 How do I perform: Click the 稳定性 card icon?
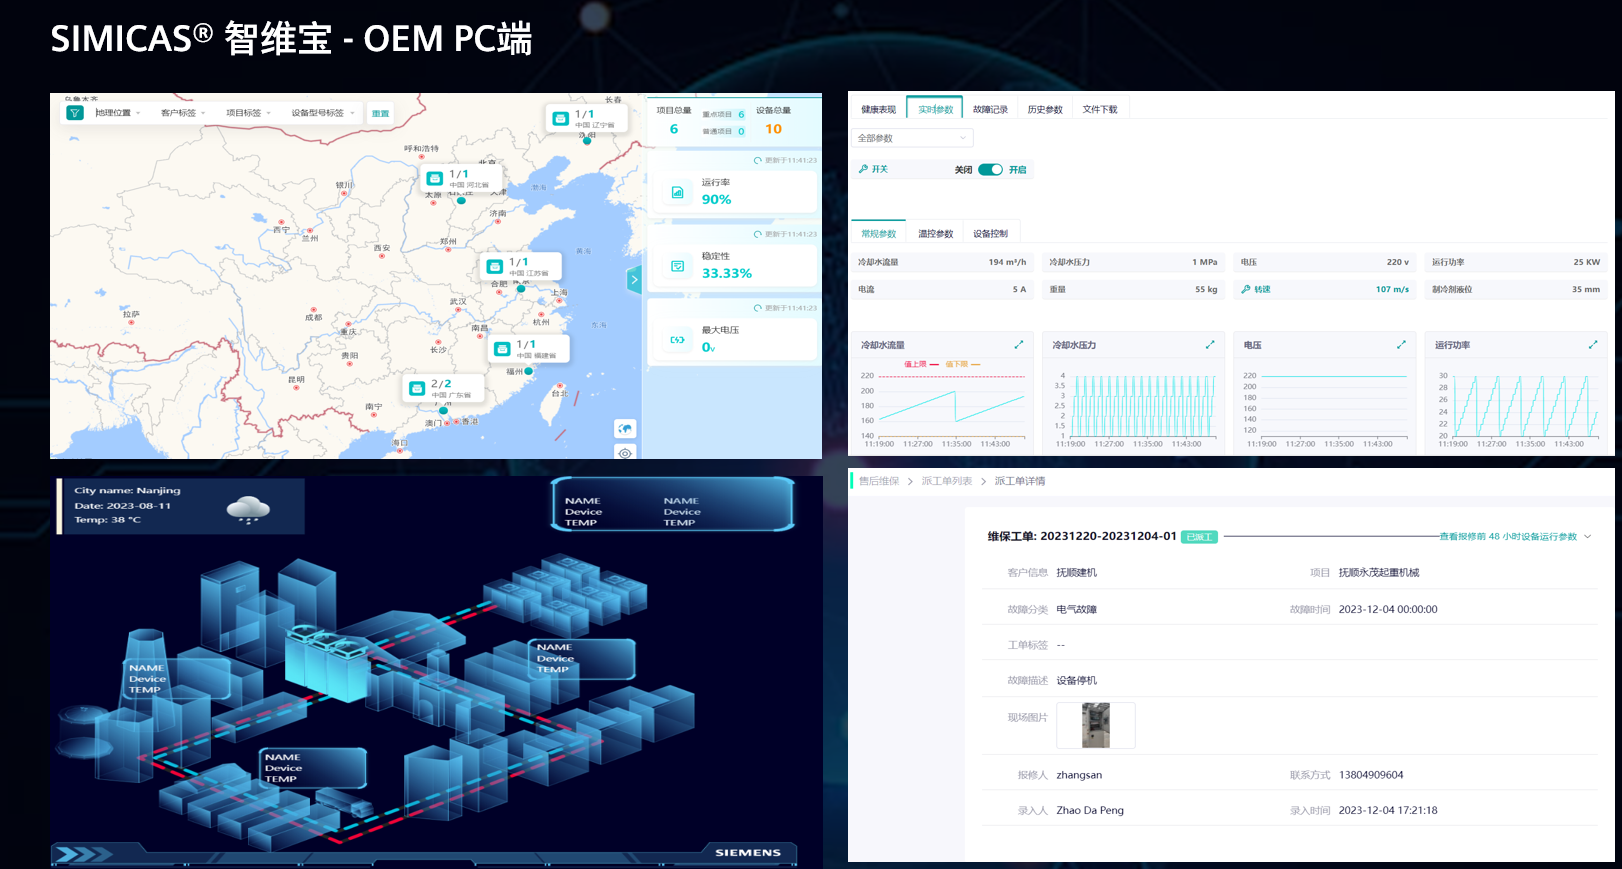(677, 266)
